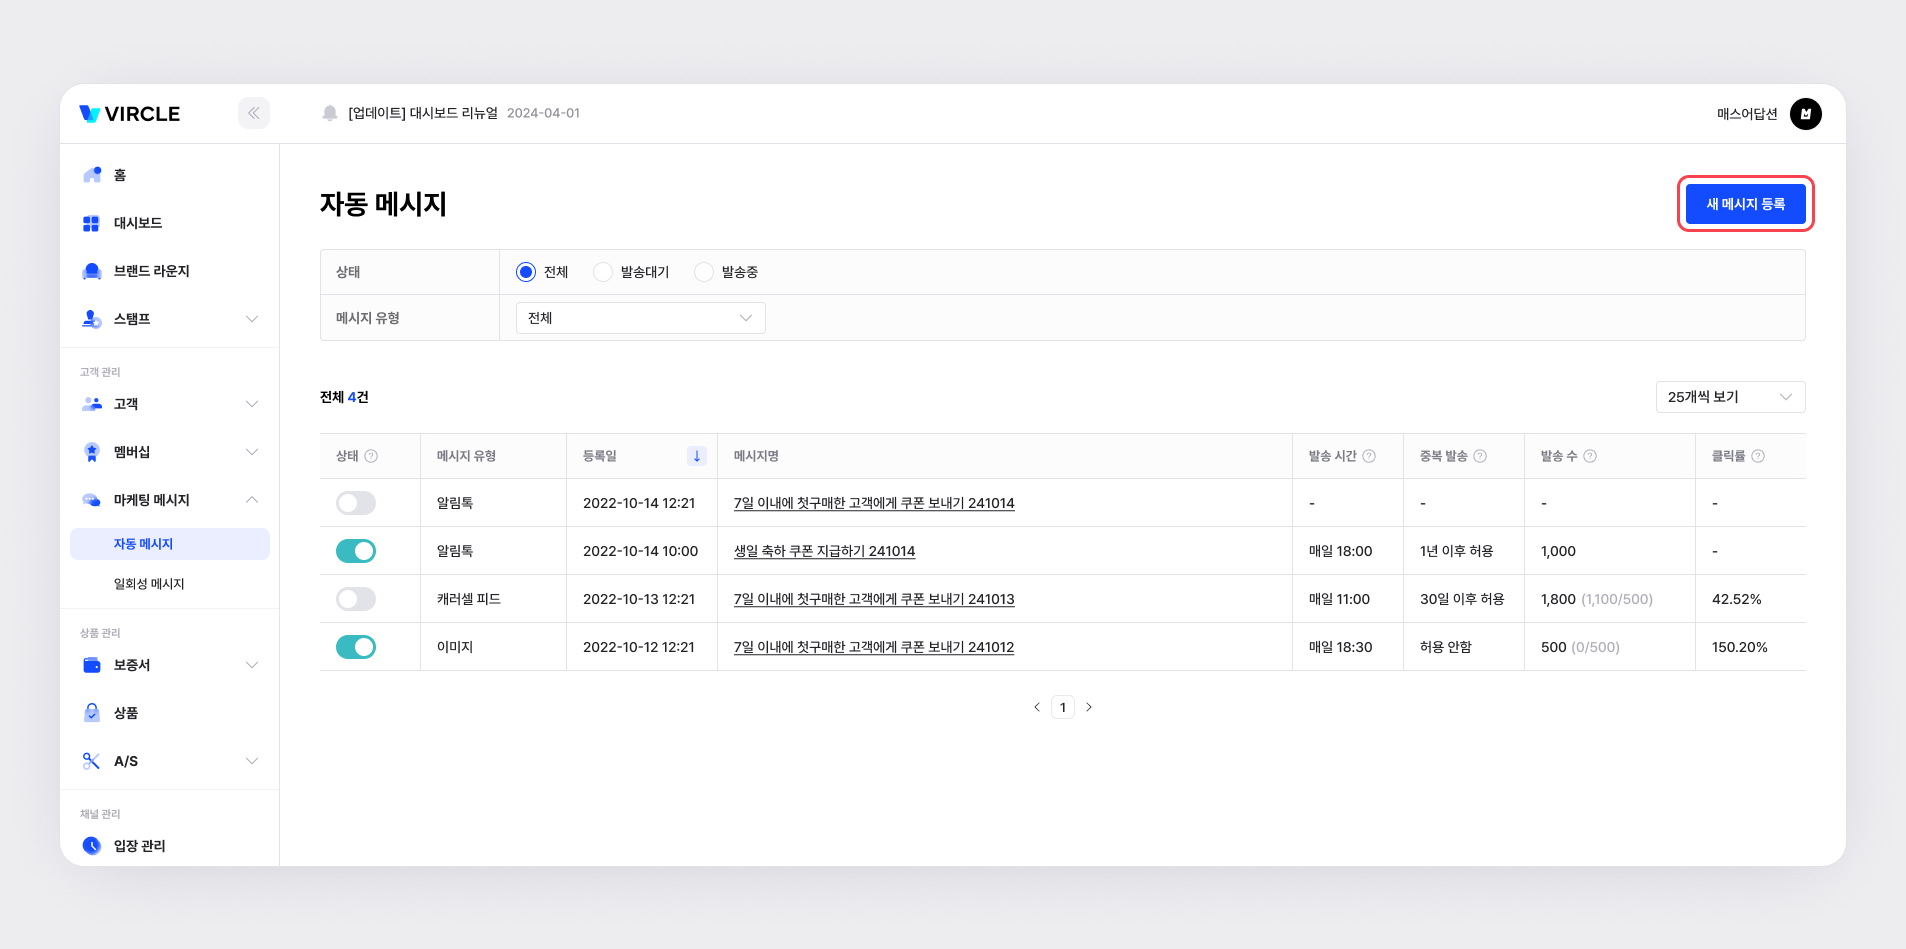Click the 전체 4건 total count

pyautogui.click(x=344, y=397)
